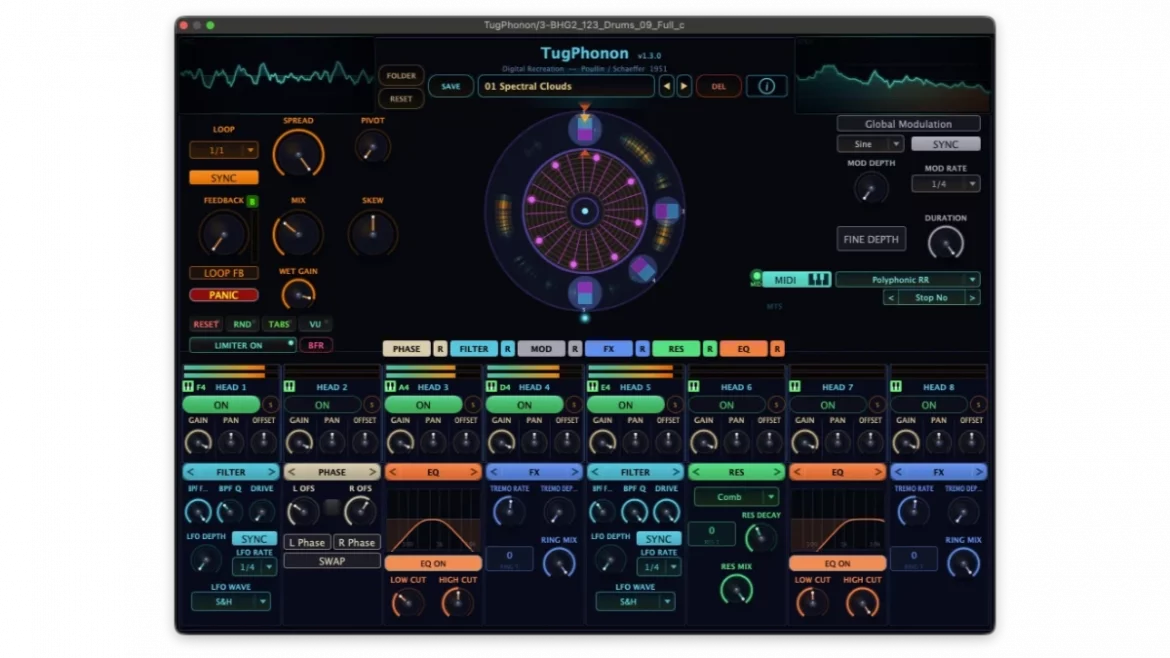The height and width of the screenshot is (658, 1170).
Task: Toggle the orange loop SYNC button
Action: tap(223, 178)
